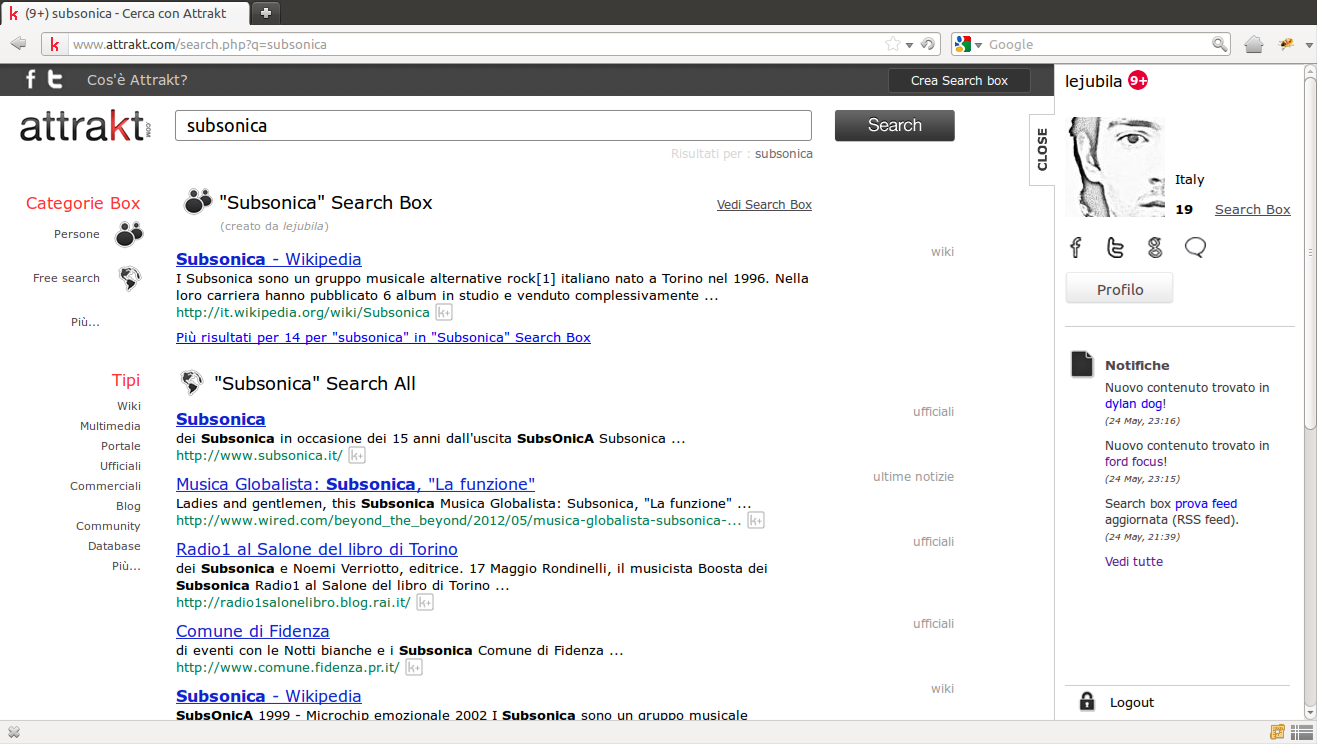The height and width of the screenshot is (744, 1317).
Task: Bookmark the page with the star icon
Action: pos(892,44)
